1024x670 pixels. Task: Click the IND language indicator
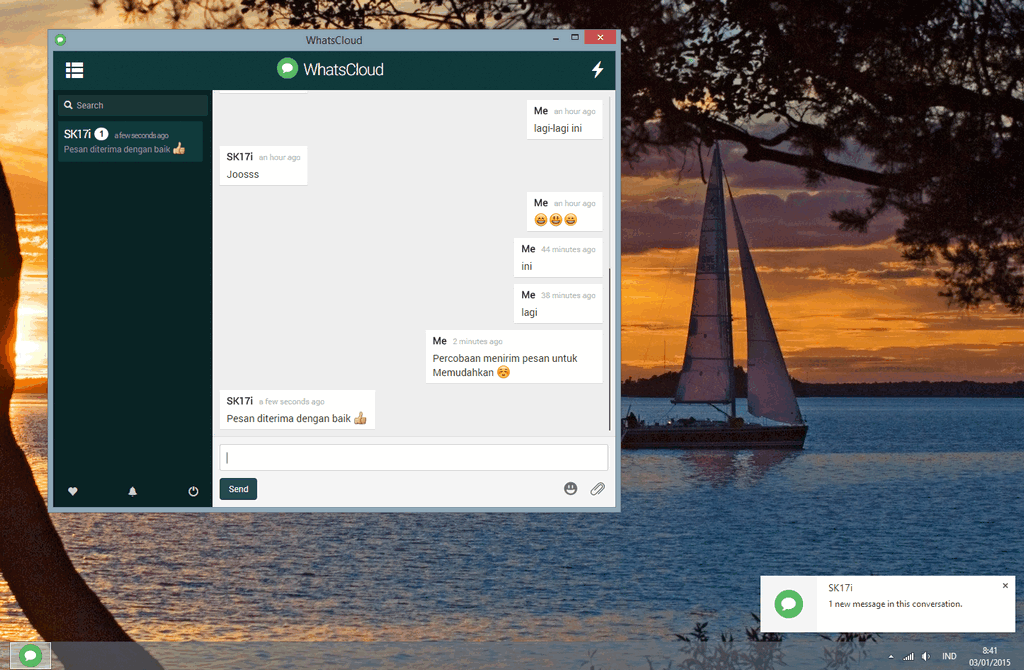[x=949, y=656]
